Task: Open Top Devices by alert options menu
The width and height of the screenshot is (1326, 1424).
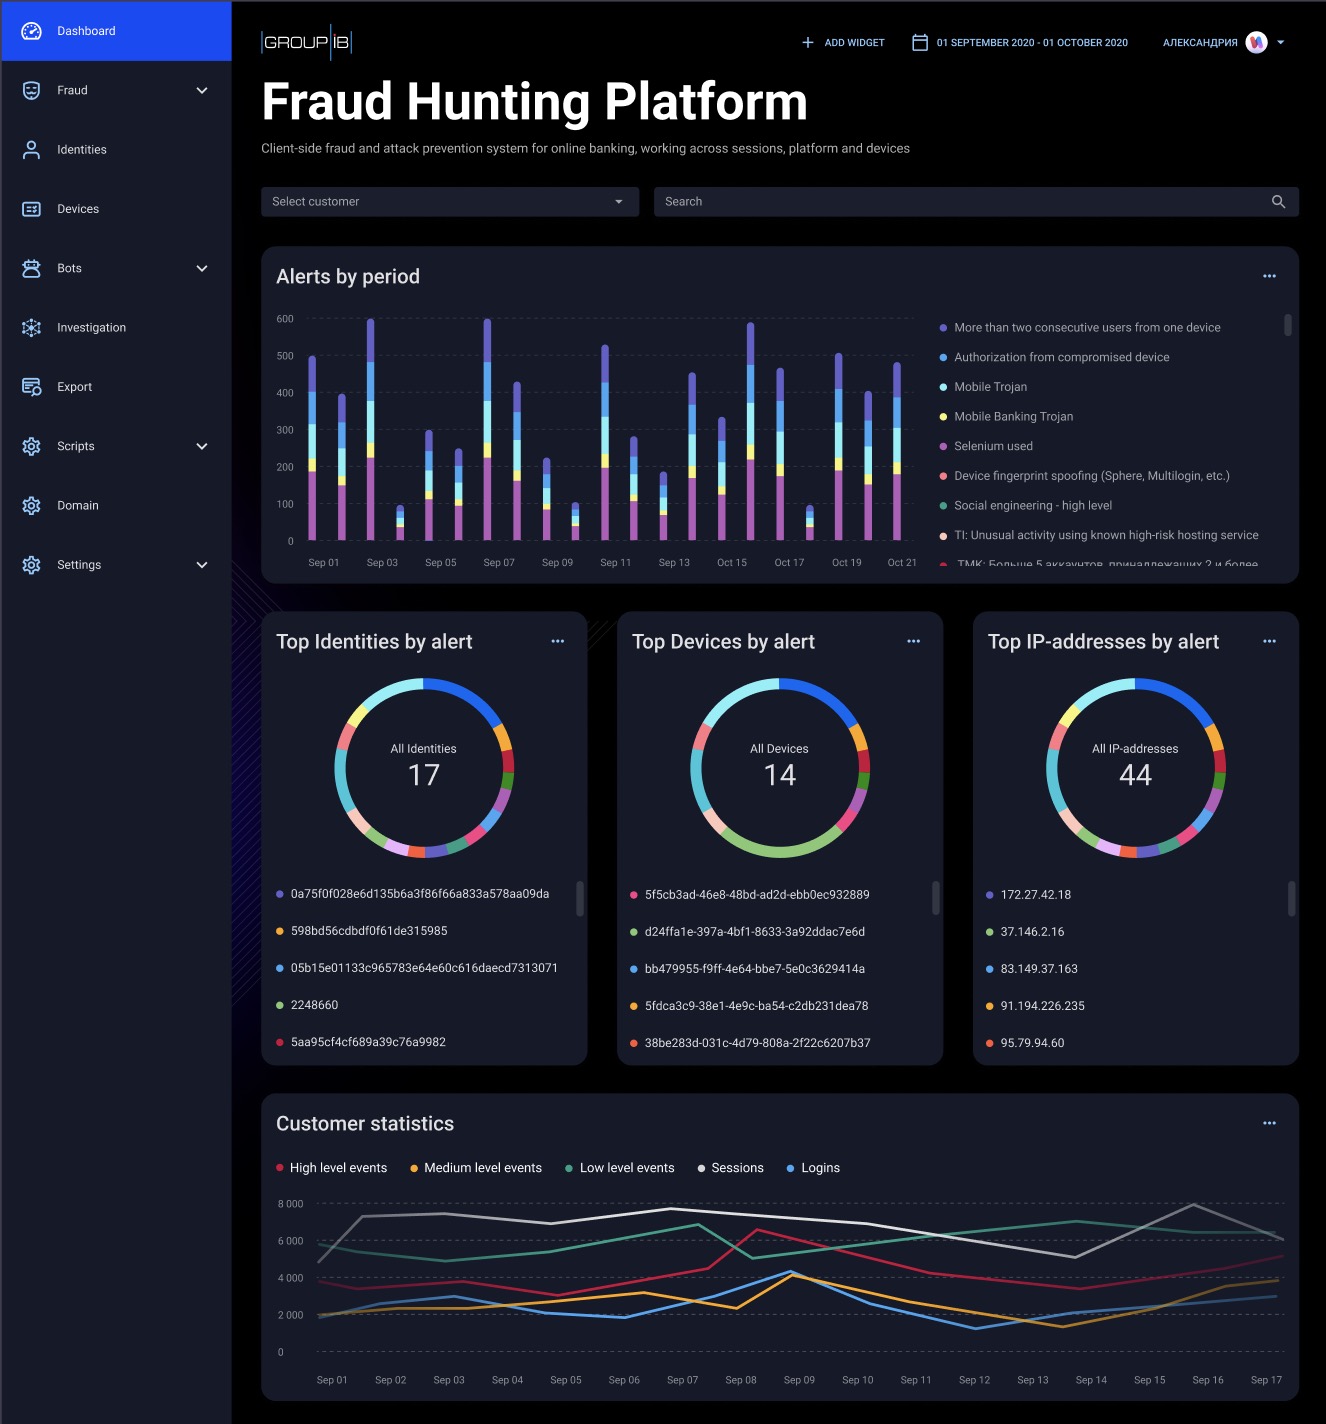Action: (x=914, y=641)
